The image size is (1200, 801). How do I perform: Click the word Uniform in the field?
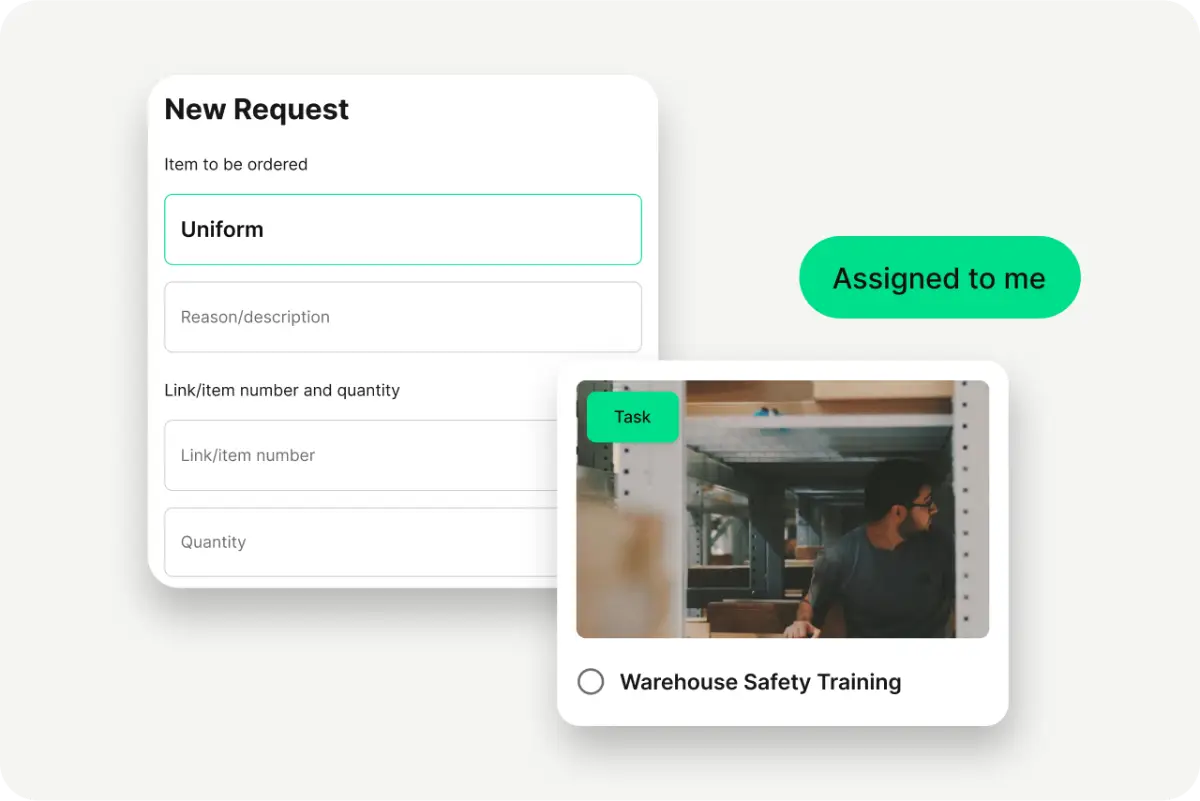(x=222, y=229)
